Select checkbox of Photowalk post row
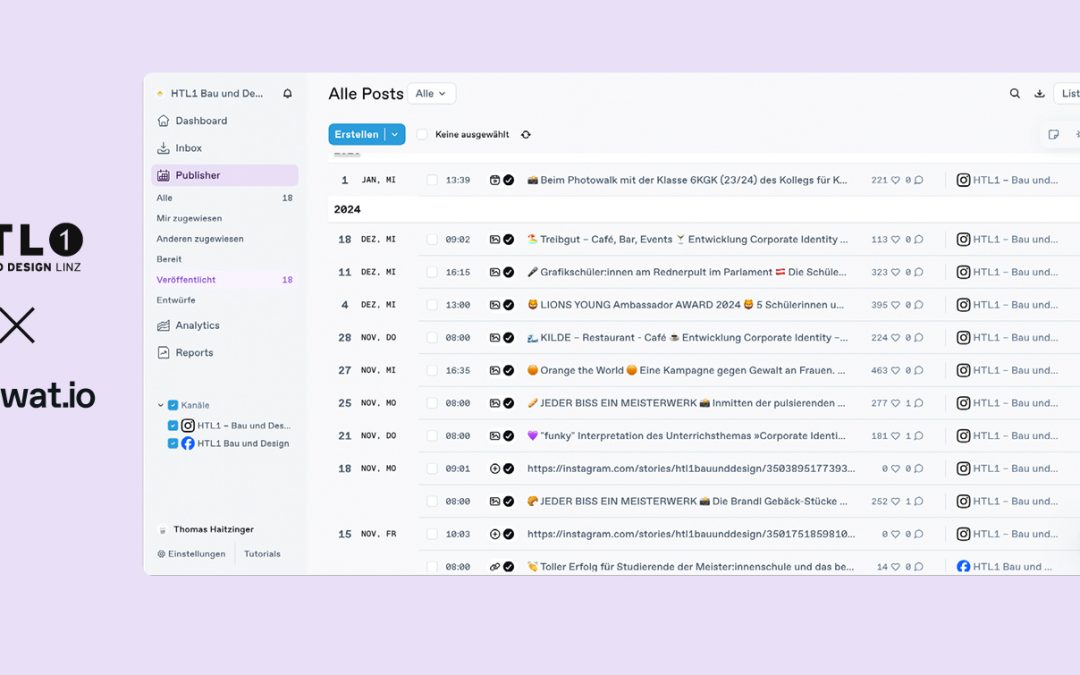 [x=432, y=180]
